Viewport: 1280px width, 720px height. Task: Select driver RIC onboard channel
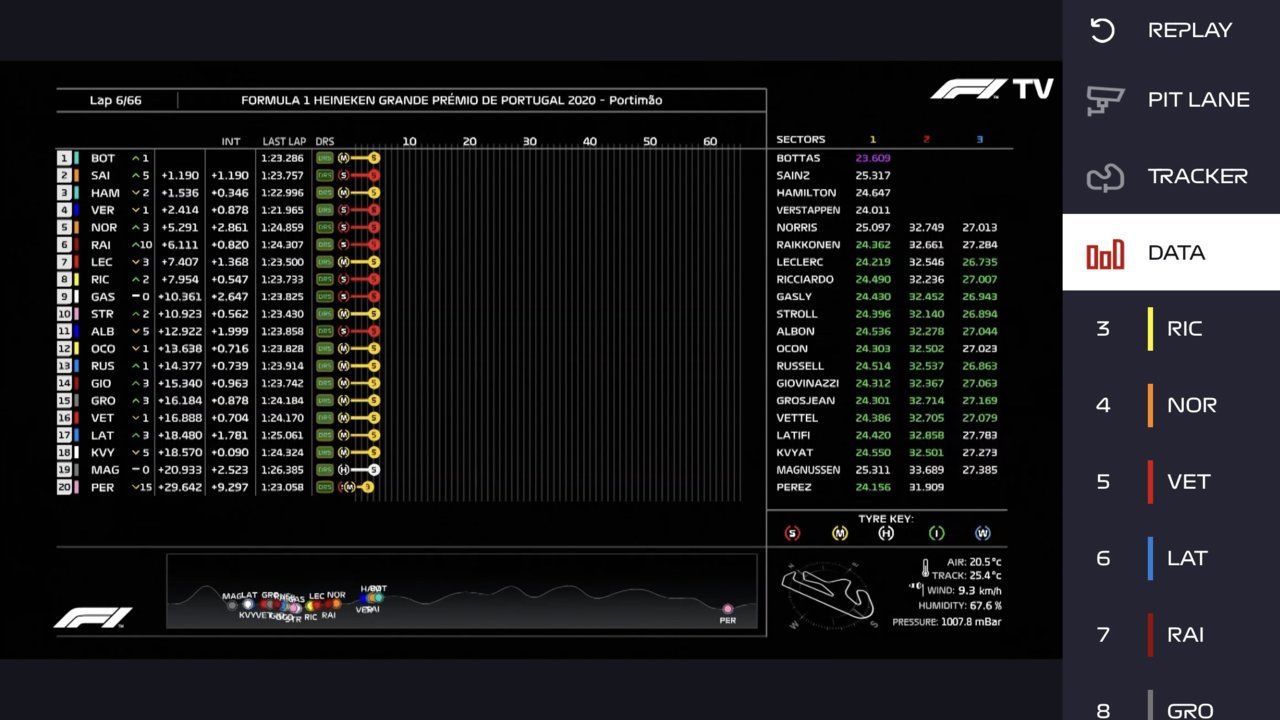1171,329
